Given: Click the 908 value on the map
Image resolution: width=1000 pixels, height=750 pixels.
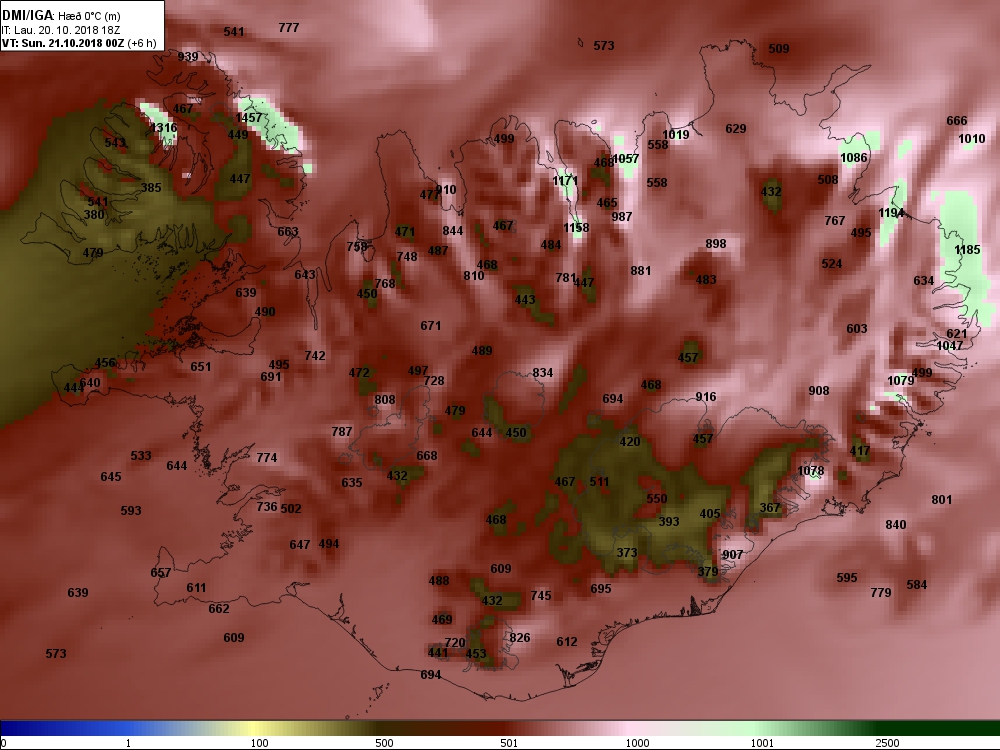Looking at the screenshot, I should point(819,391).
